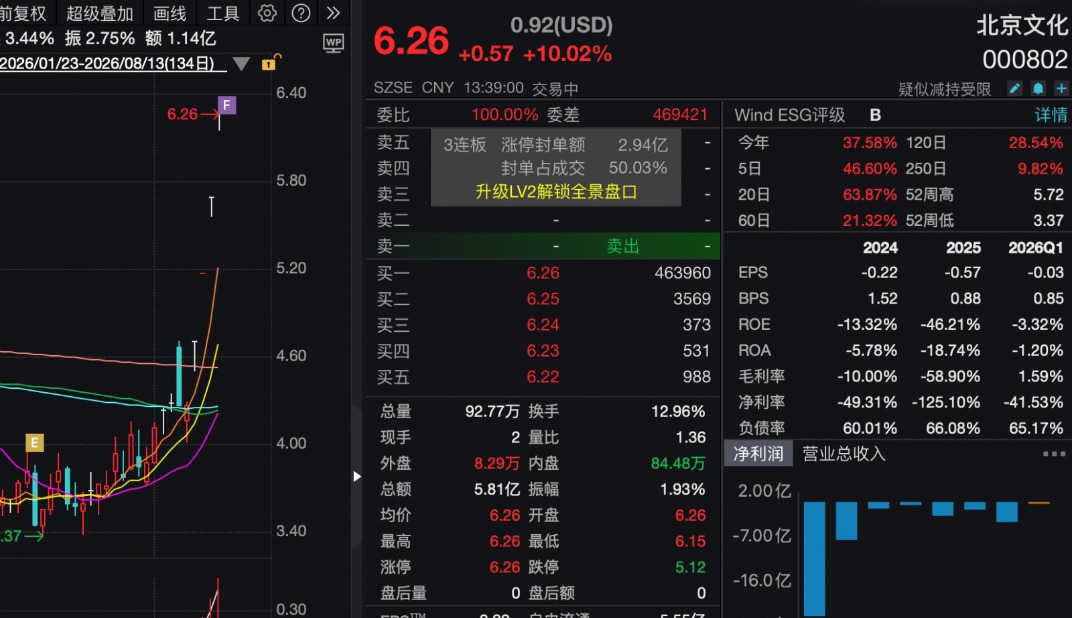
Task: Toggle the orange lock on date range
Action: [270, 63]
